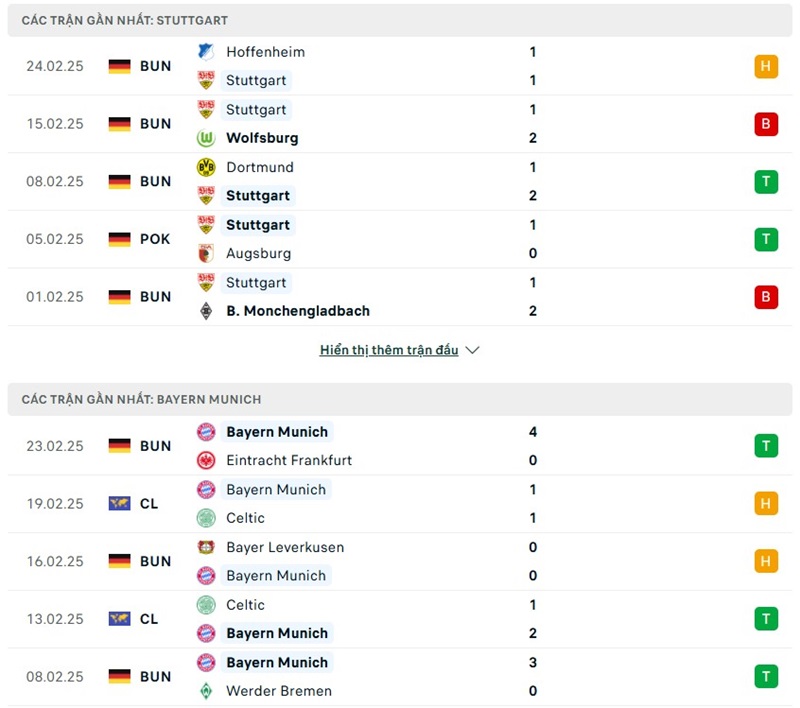Click the 'Hiển thị thêm trận đấu' link
The image size is (800, 708).
(x=389, y=350)
